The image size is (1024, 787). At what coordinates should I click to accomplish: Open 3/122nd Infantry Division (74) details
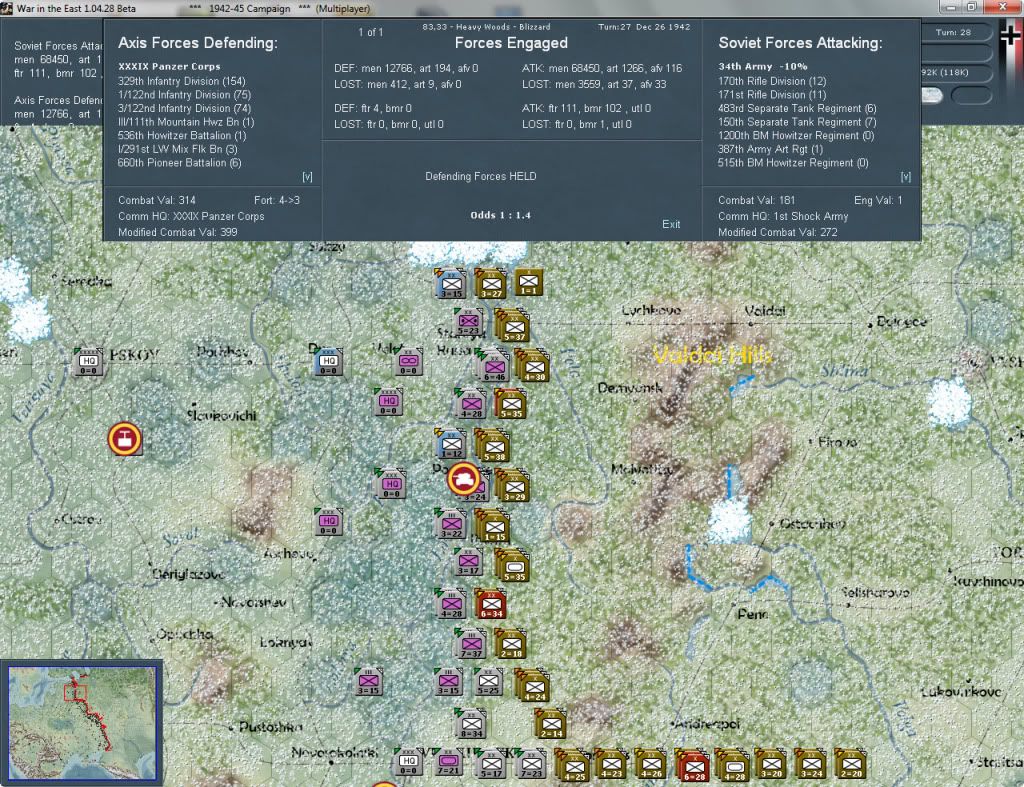coord(184,108)
